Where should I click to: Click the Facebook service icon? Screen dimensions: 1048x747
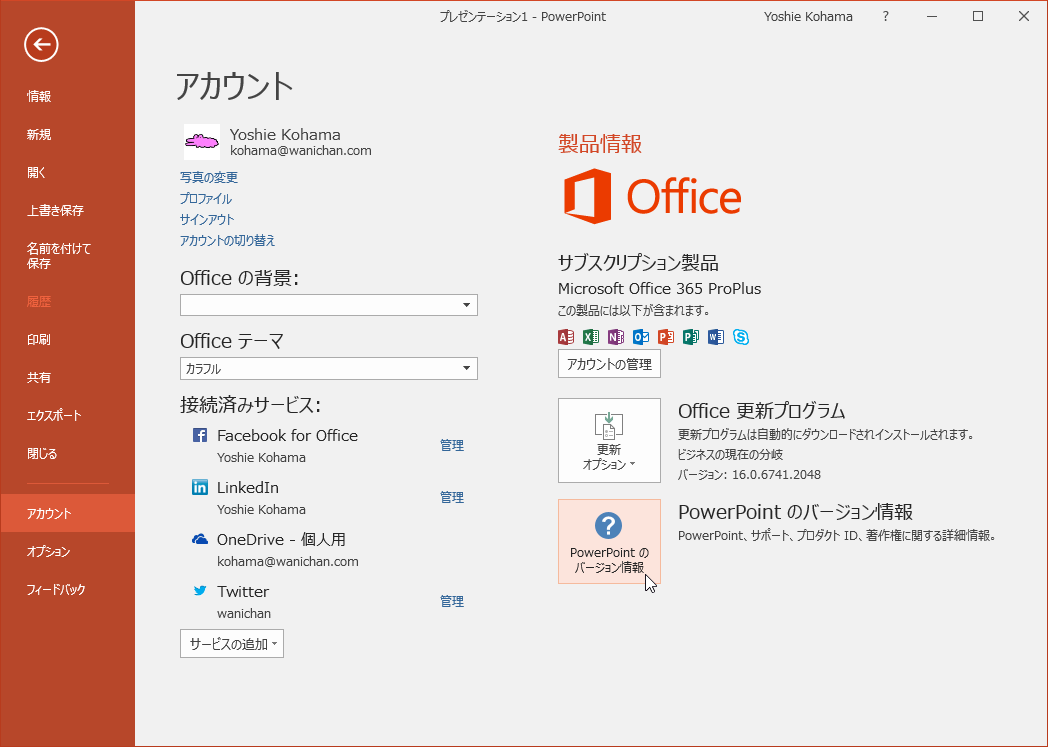click(x=200, y=435)
